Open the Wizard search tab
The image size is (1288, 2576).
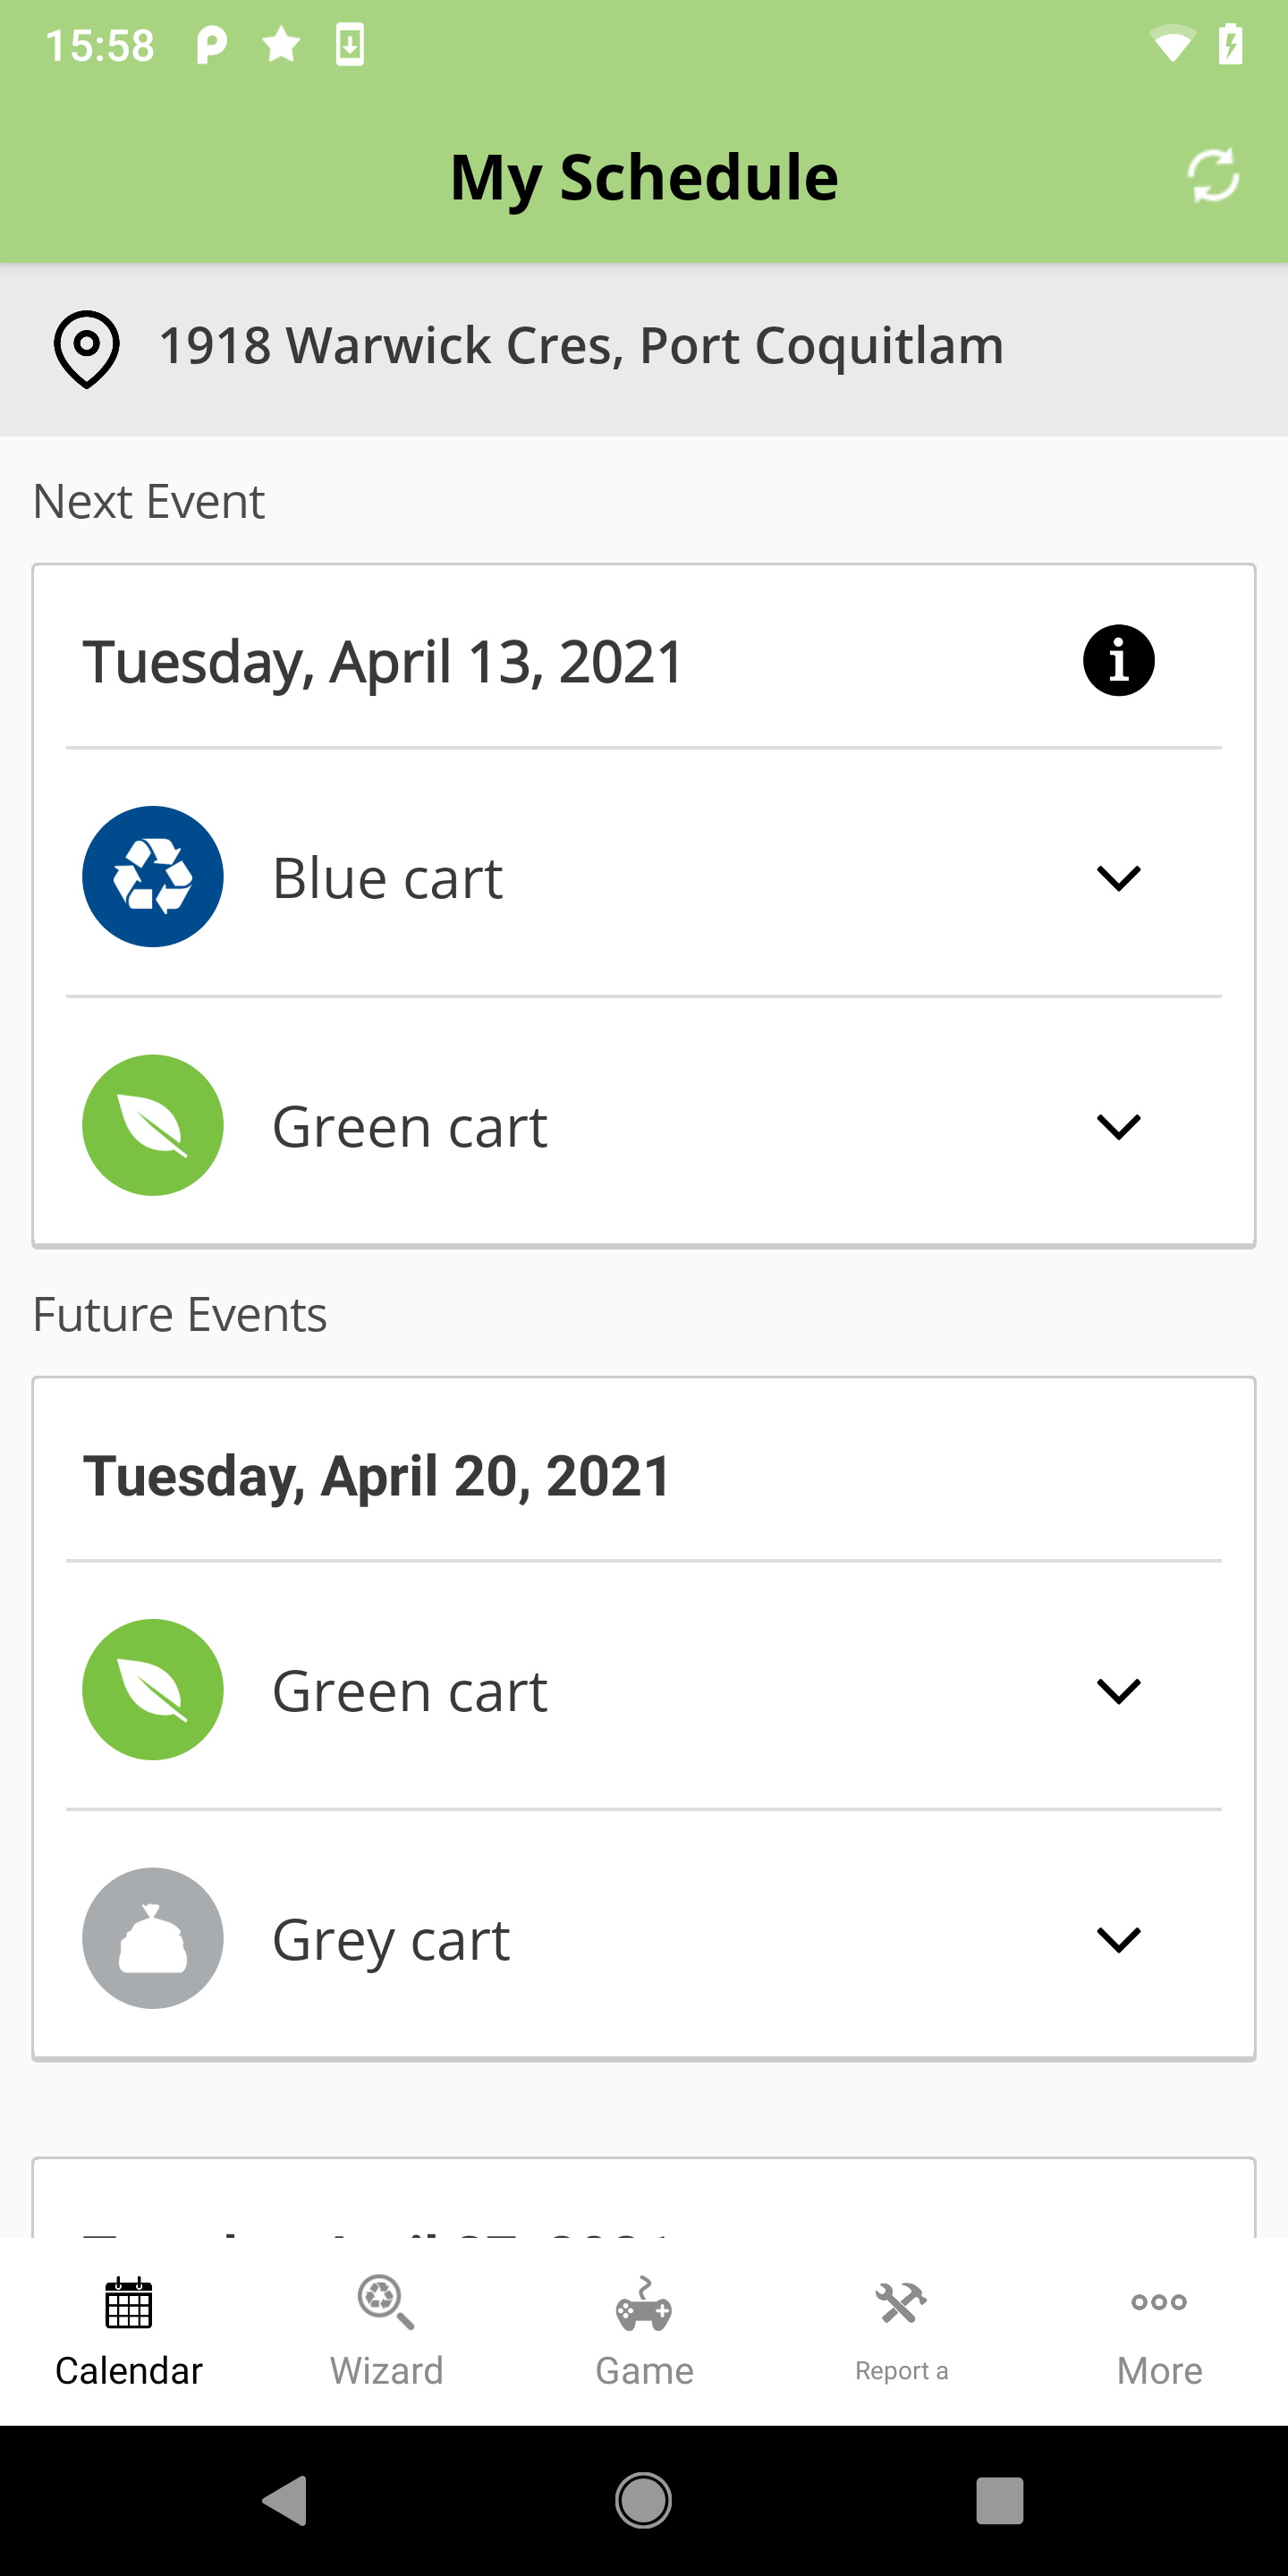tap(386, 2332)
